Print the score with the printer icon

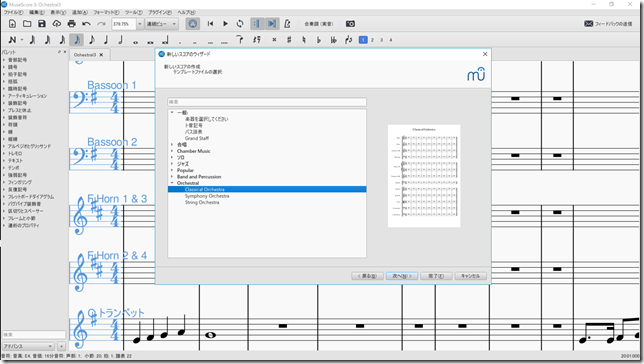click(x=71, y=24)
